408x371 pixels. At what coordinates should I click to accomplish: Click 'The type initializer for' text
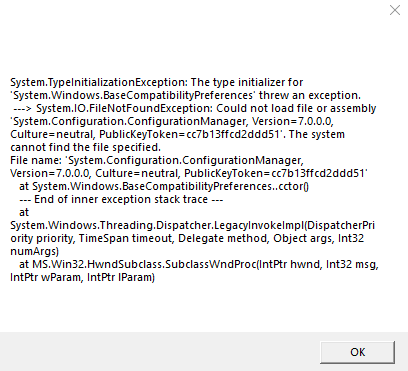tap(247, 82)
